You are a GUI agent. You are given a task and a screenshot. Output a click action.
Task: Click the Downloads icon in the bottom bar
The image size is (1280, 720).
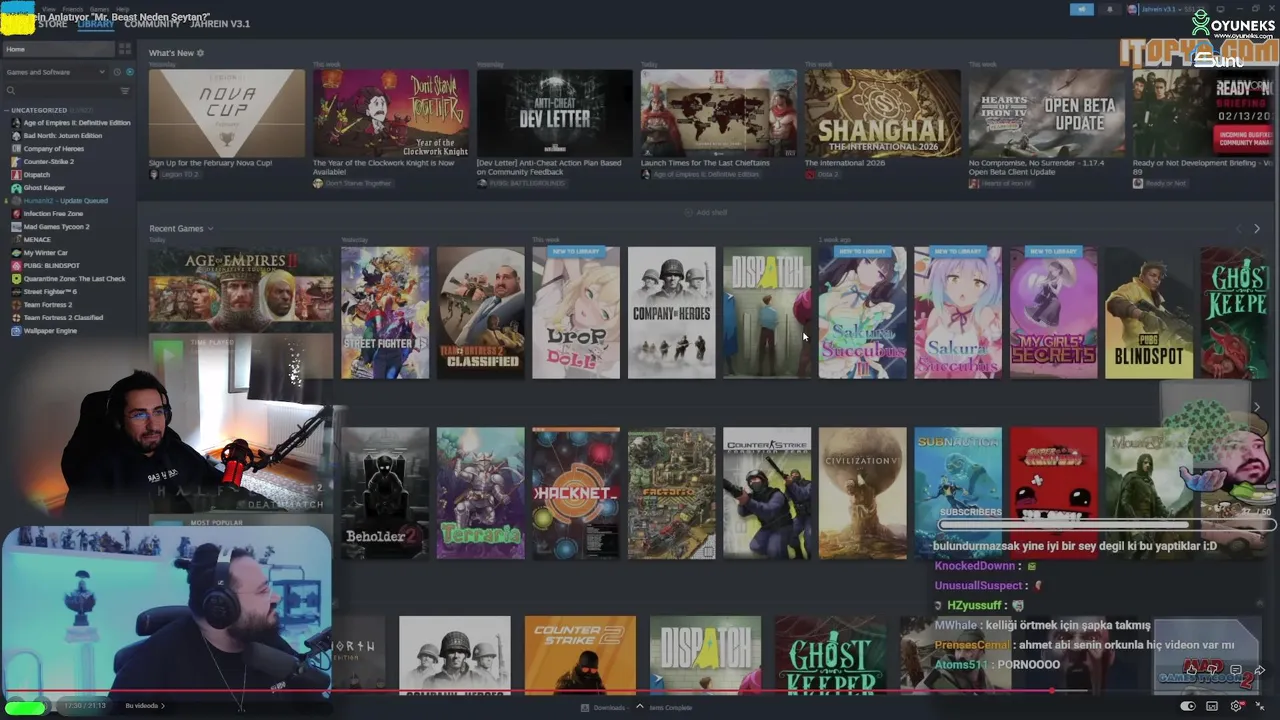[x=585, y=708]
